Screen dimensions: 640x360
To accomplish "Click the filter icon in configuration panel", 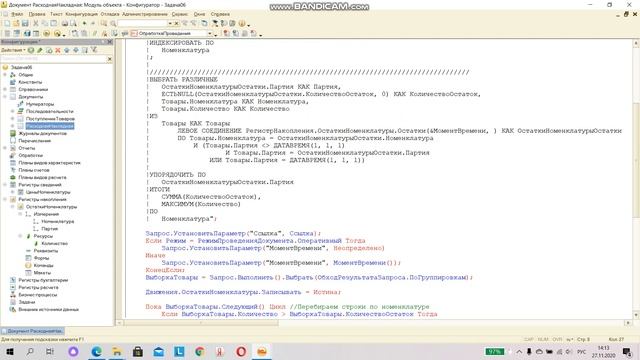I will 94,50.
